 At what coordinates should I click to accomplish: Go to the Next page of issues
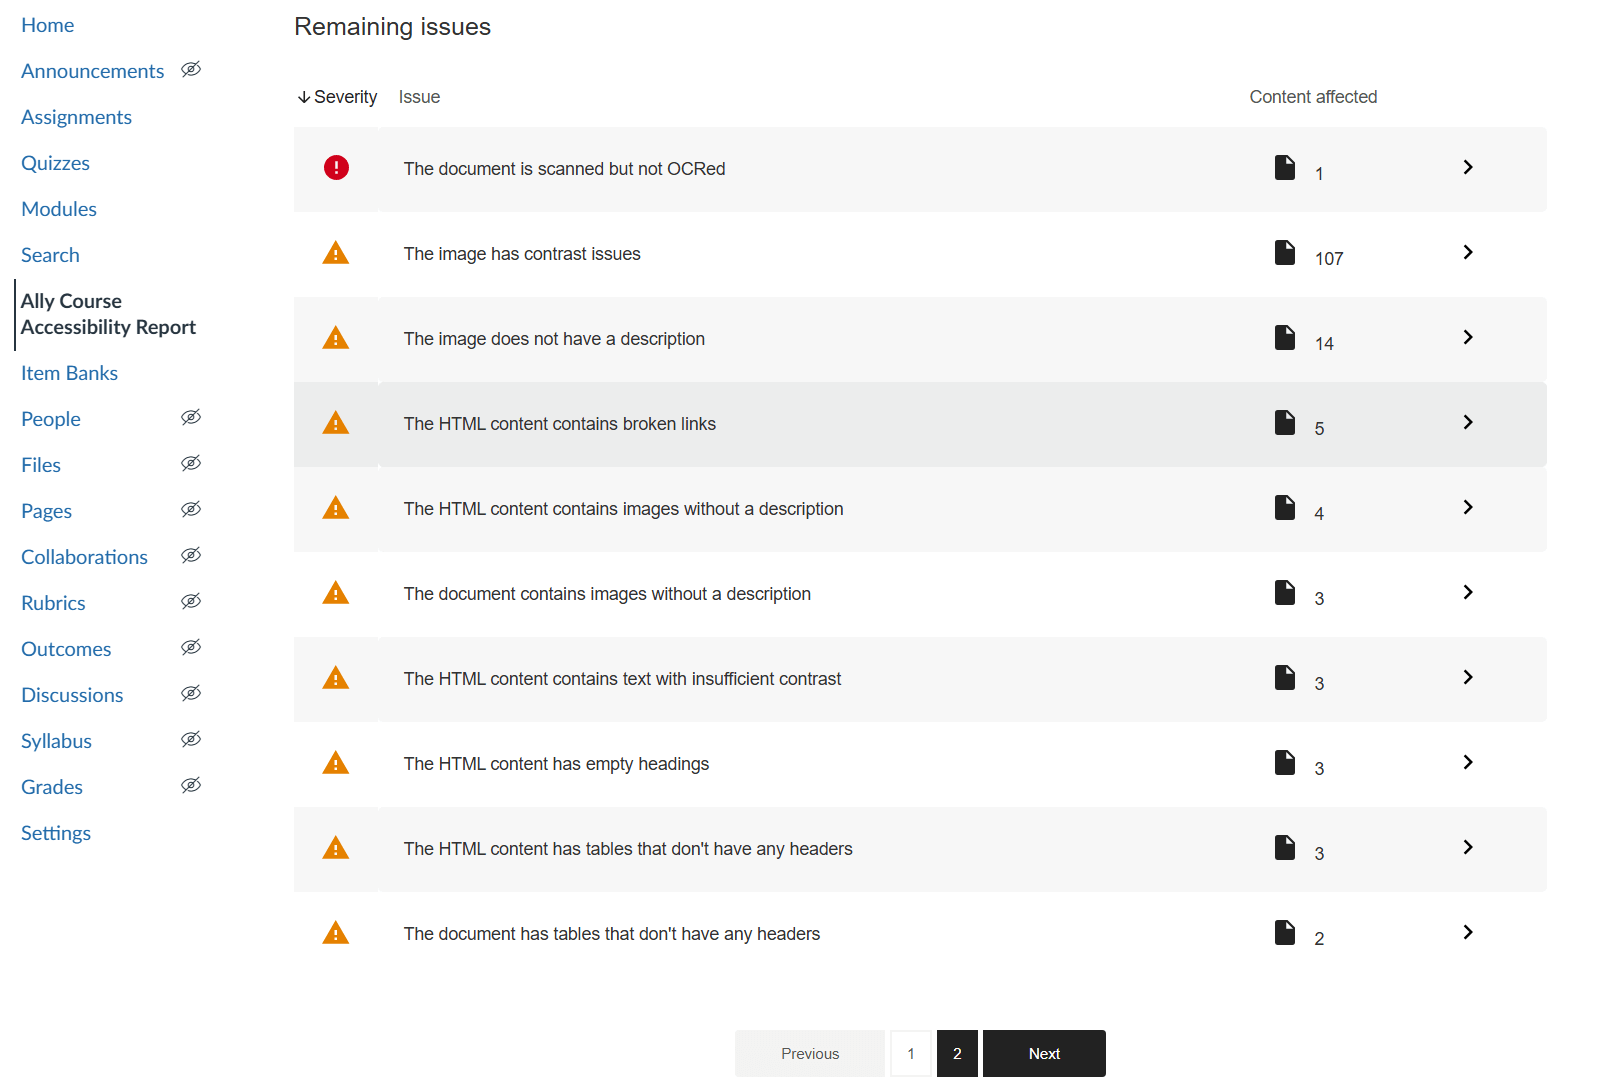1044,1053
